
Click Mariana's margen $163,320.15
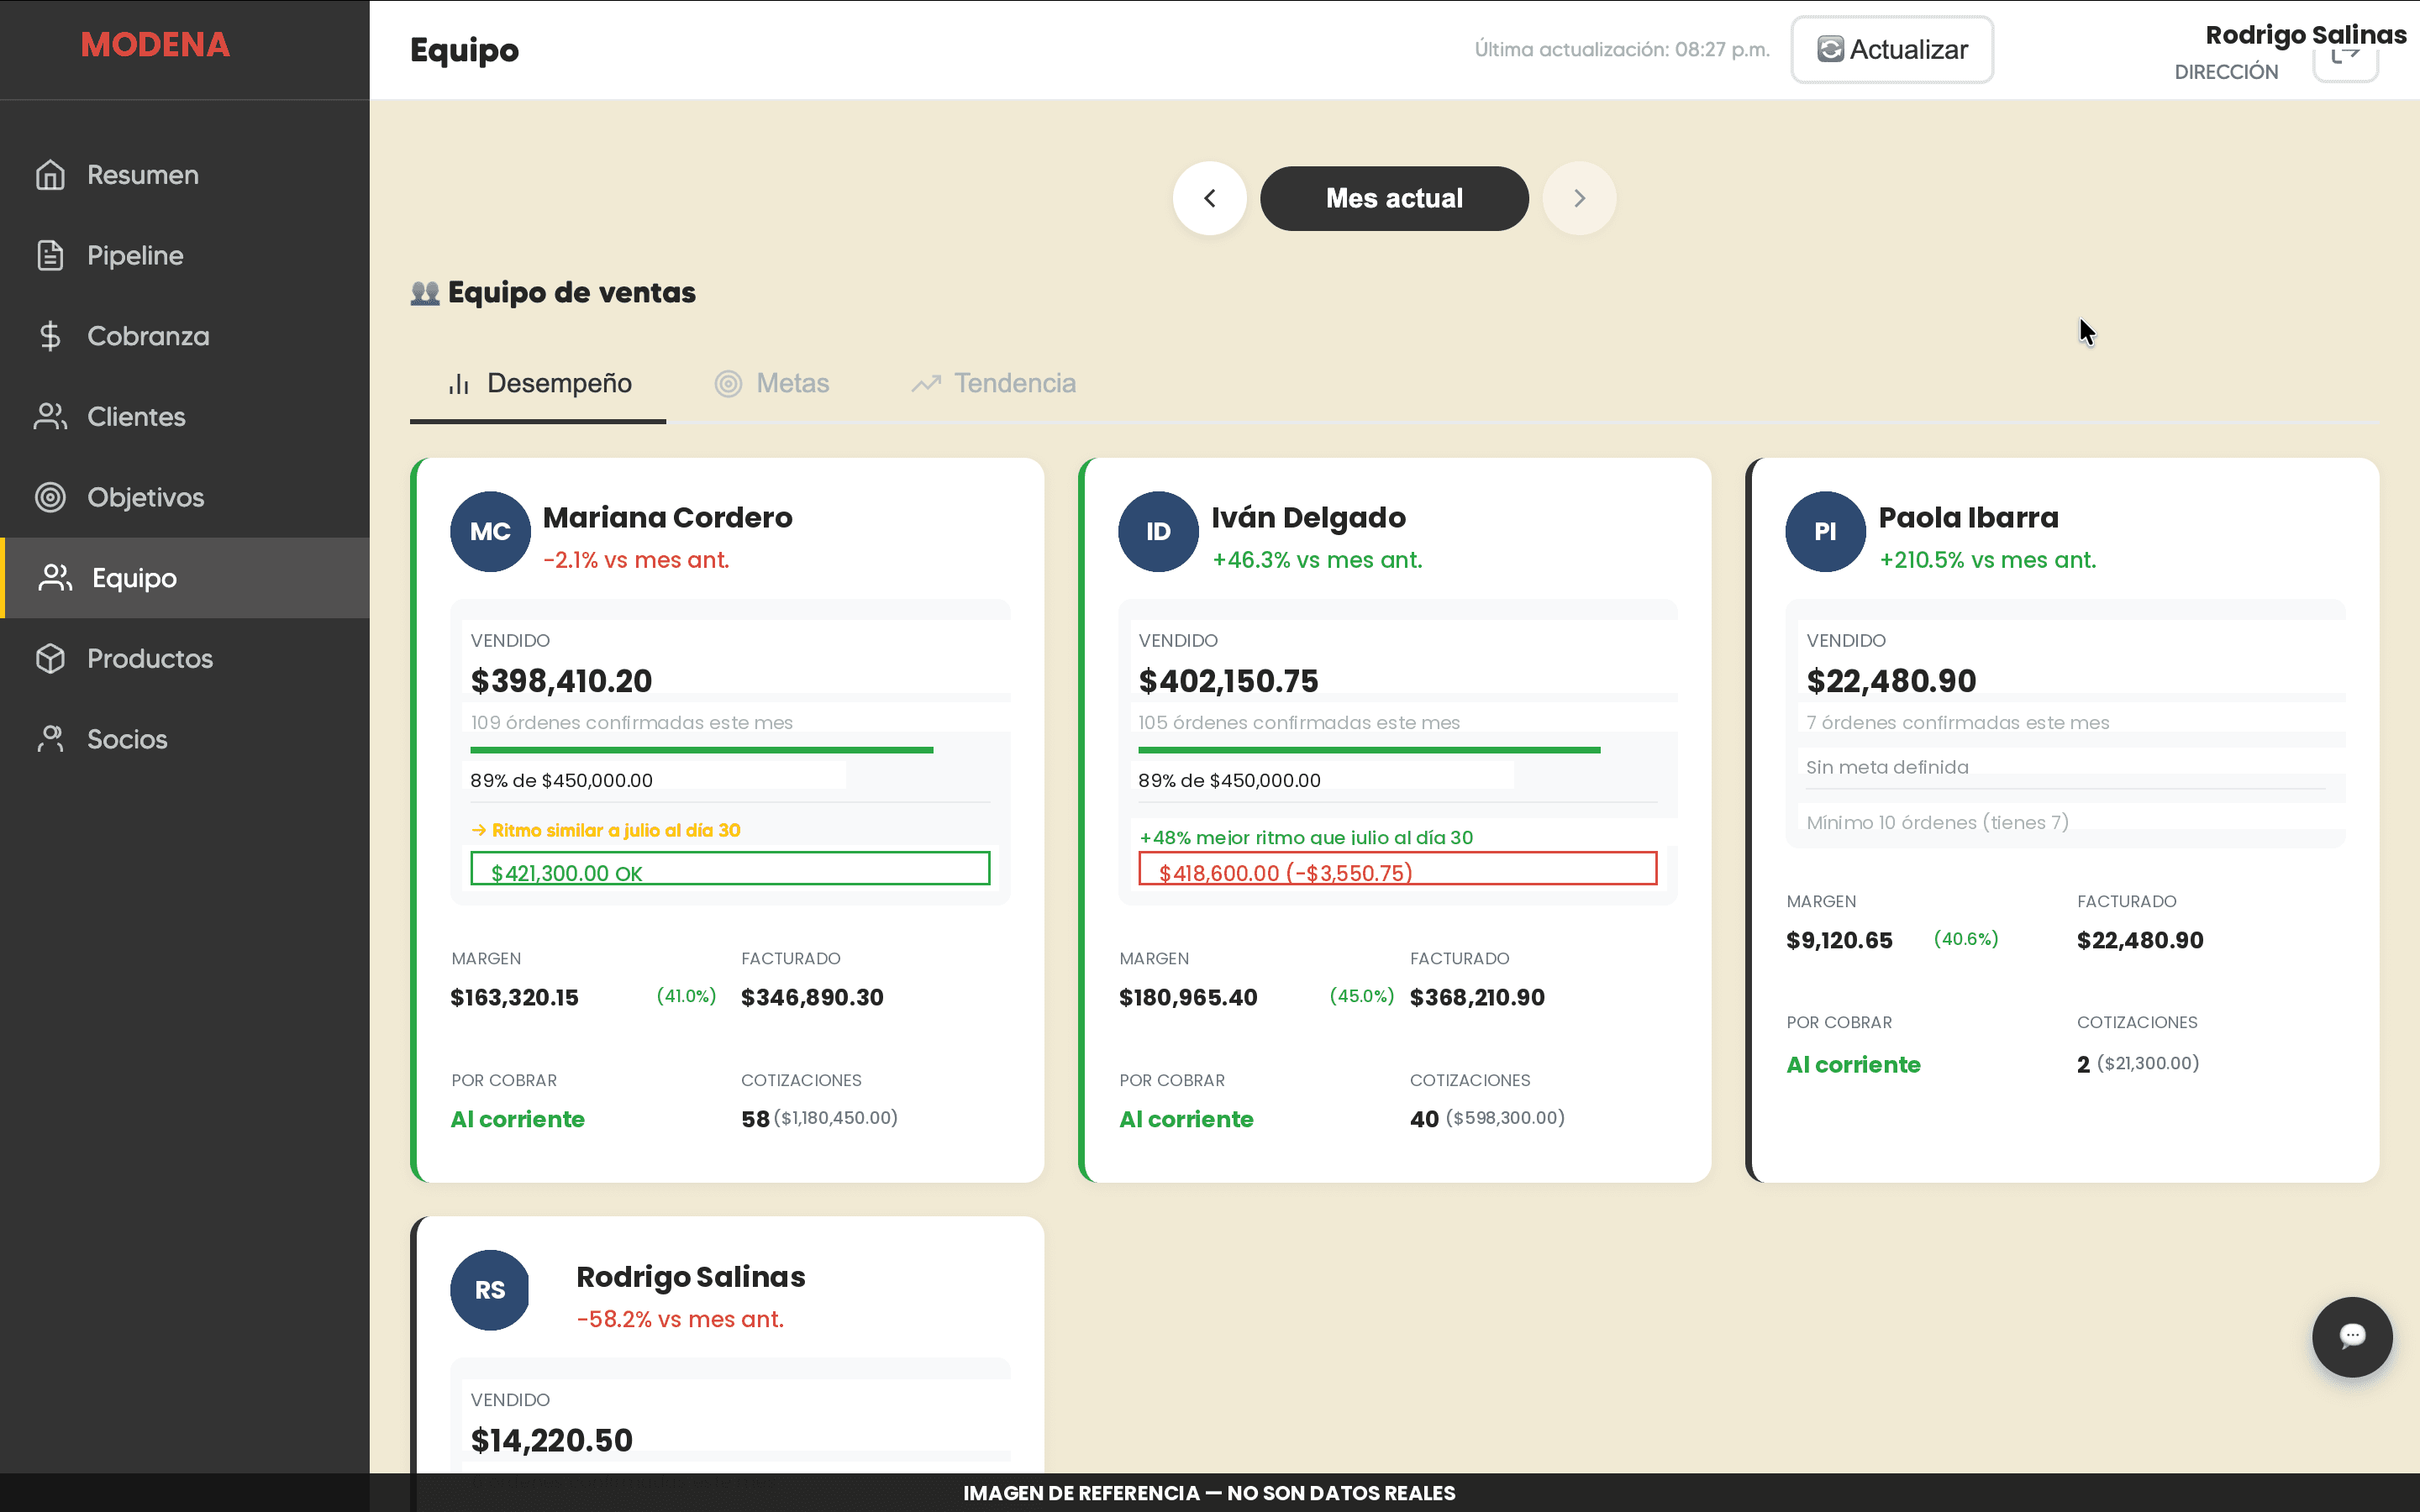pyautogui.click(x=514, y=998)
